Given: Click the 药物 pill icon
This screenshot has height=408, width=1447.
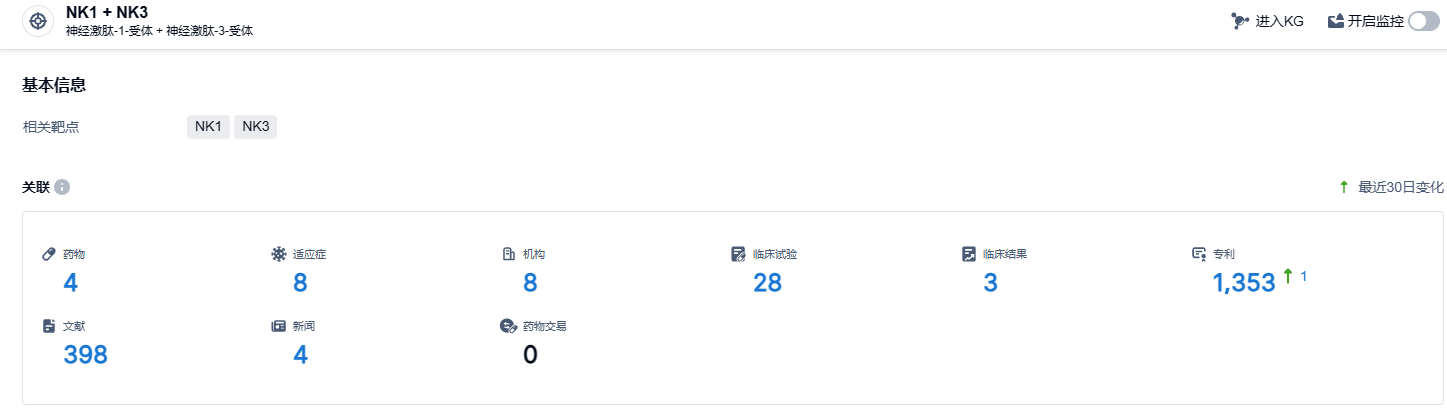Looking at the screenshot, I should point(49,254).
